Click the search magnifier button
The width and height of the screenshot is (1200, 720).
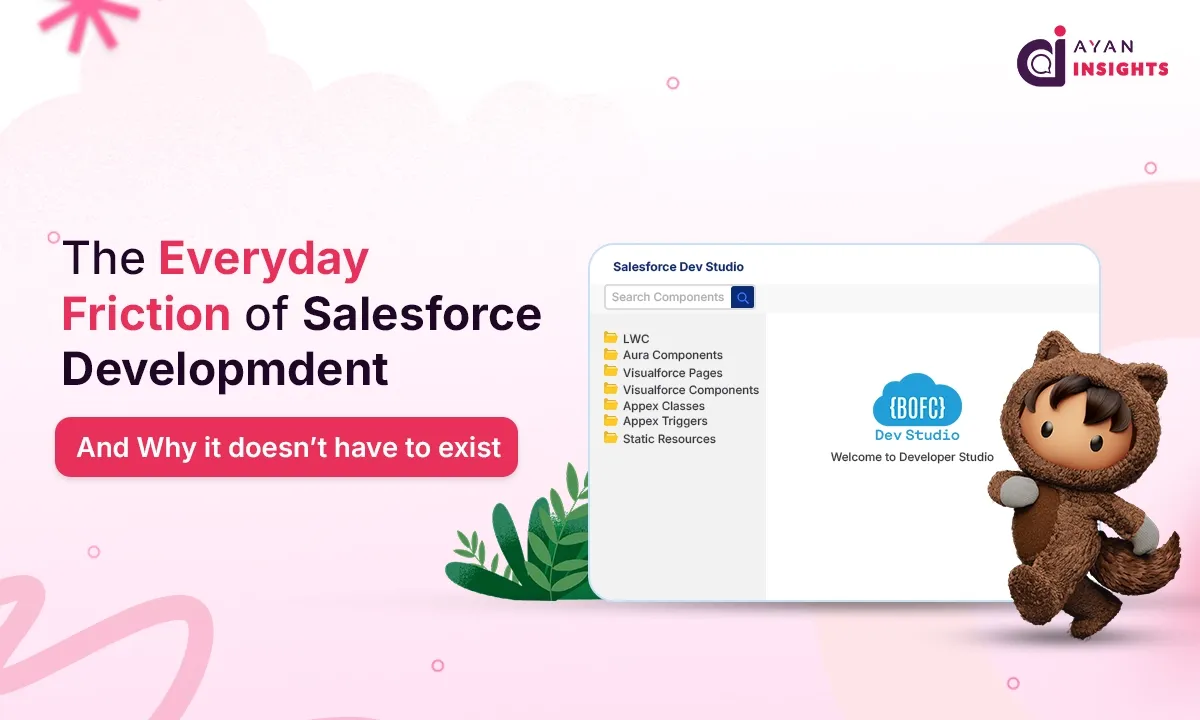742,297
